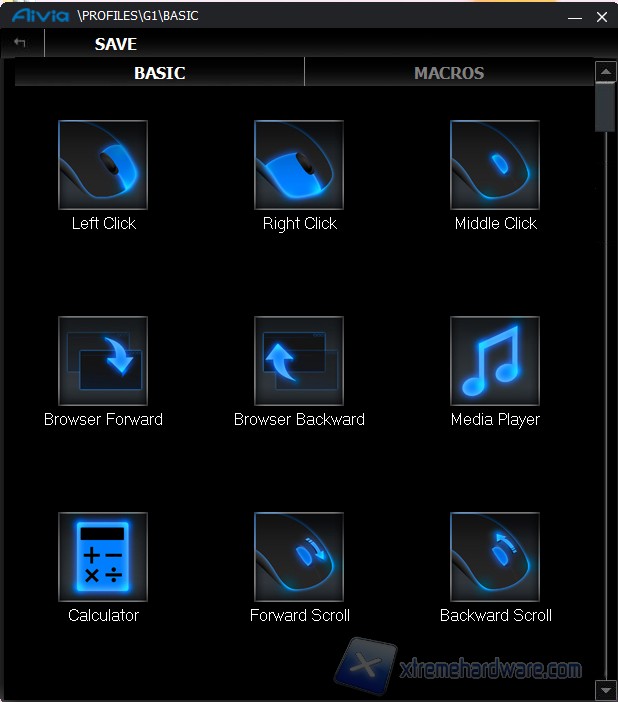Viewport: 618px width, 702px height.
Task: Choose the Backward Scroll icon
Action: click(x=495, y=556)
